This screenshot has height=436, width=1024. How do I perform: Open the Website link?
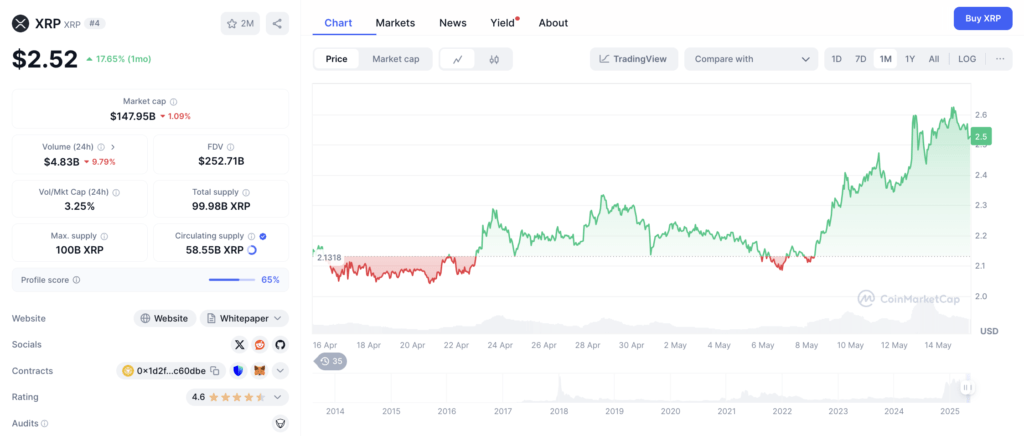165,319
